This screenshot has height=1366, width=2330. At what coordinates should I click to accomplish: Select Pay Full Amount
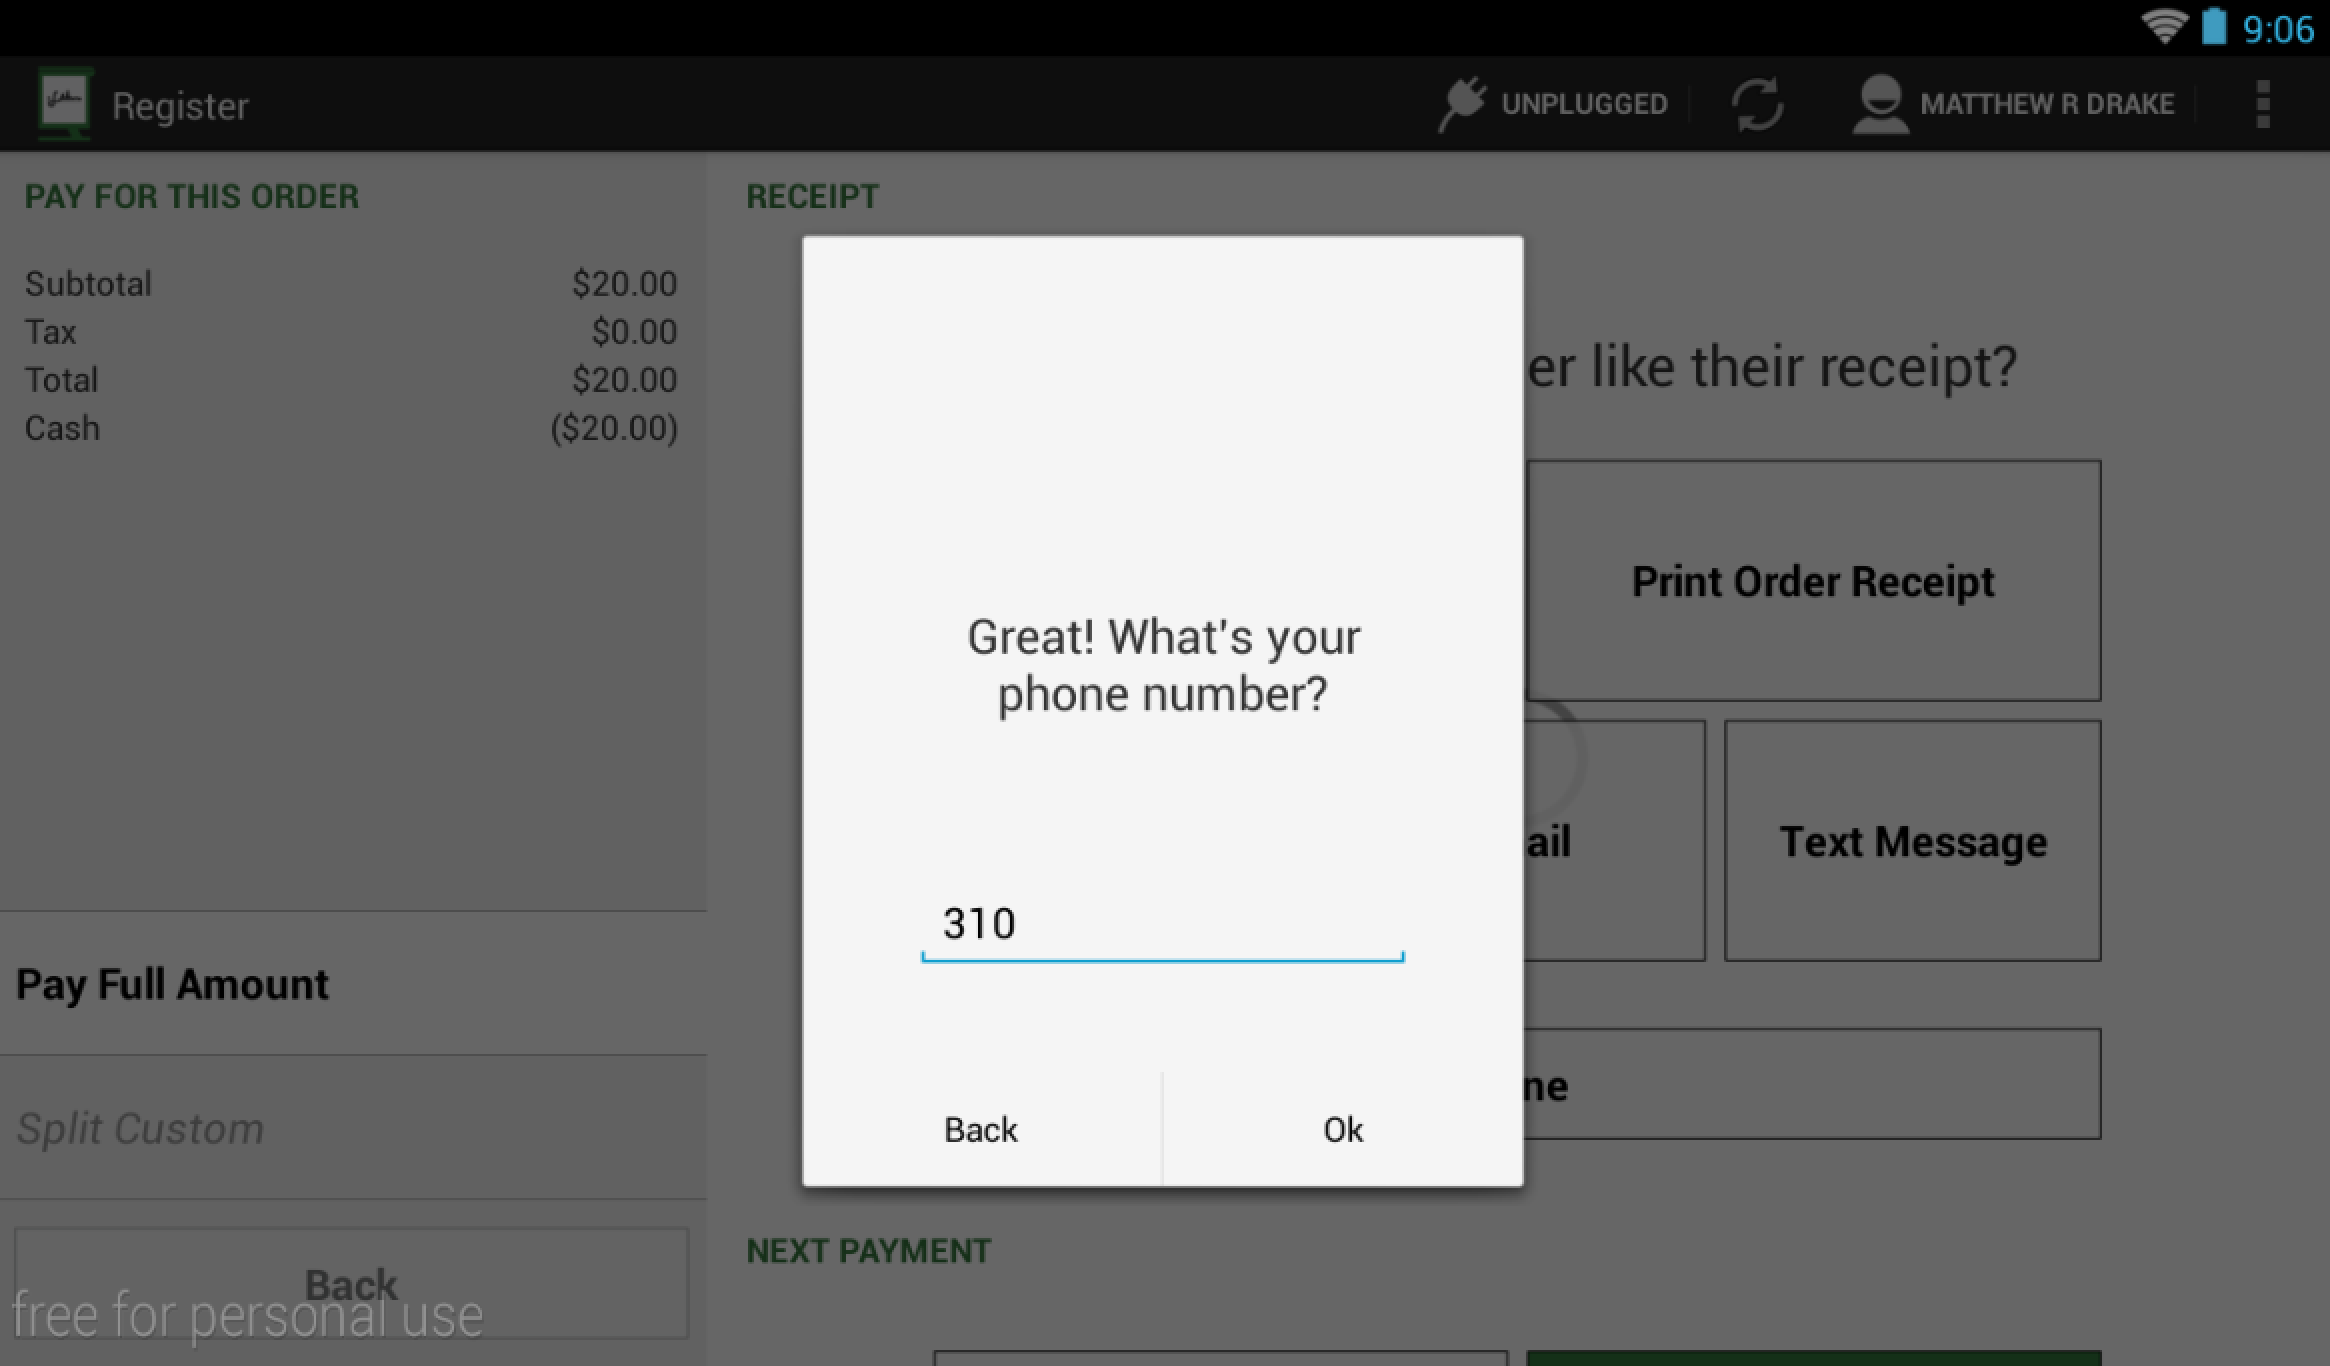172,984
